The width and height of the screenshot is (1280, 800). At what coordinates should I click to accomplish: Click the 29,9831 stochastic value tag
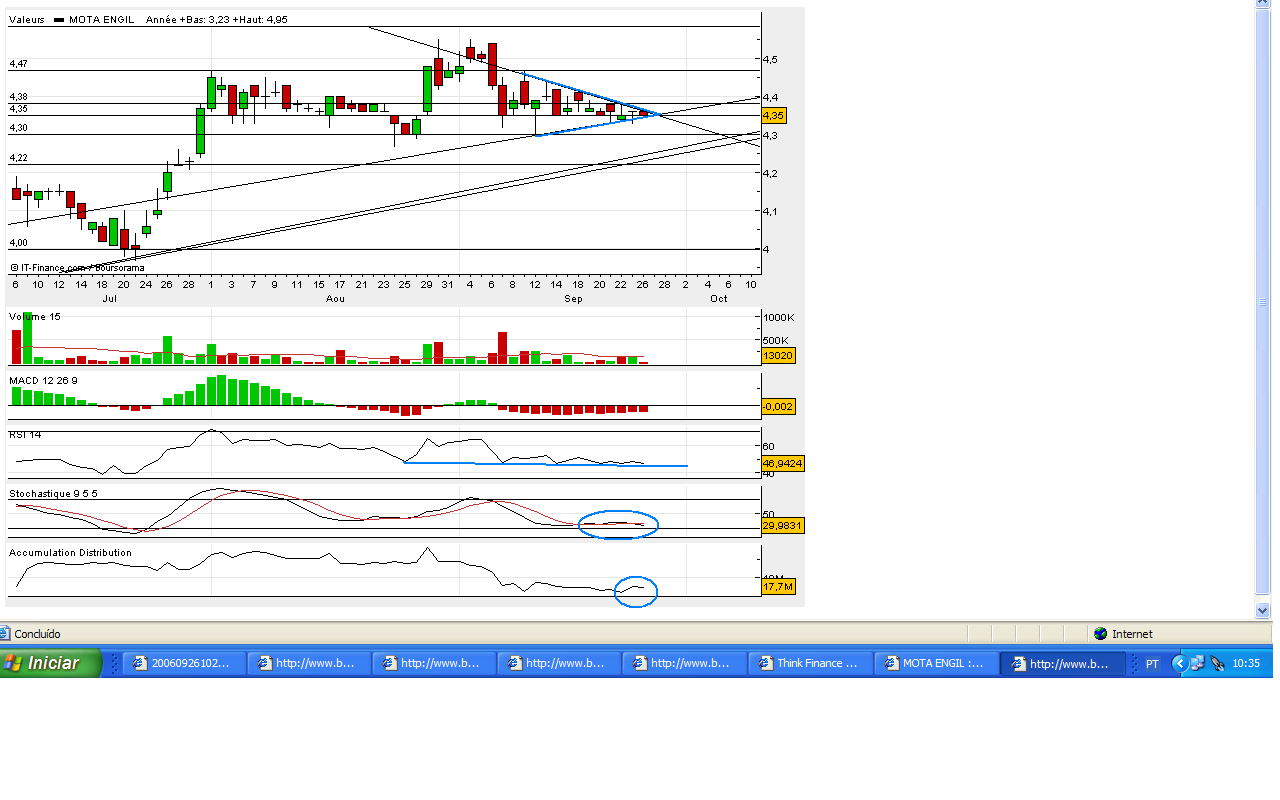[782, 525]
